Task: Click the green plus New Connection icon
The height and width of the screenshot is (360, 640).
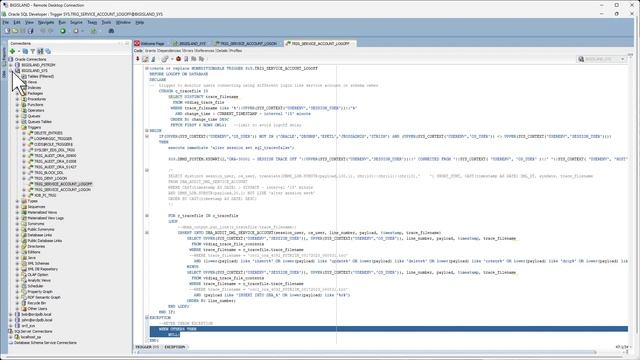Action: tap(12, 51)
